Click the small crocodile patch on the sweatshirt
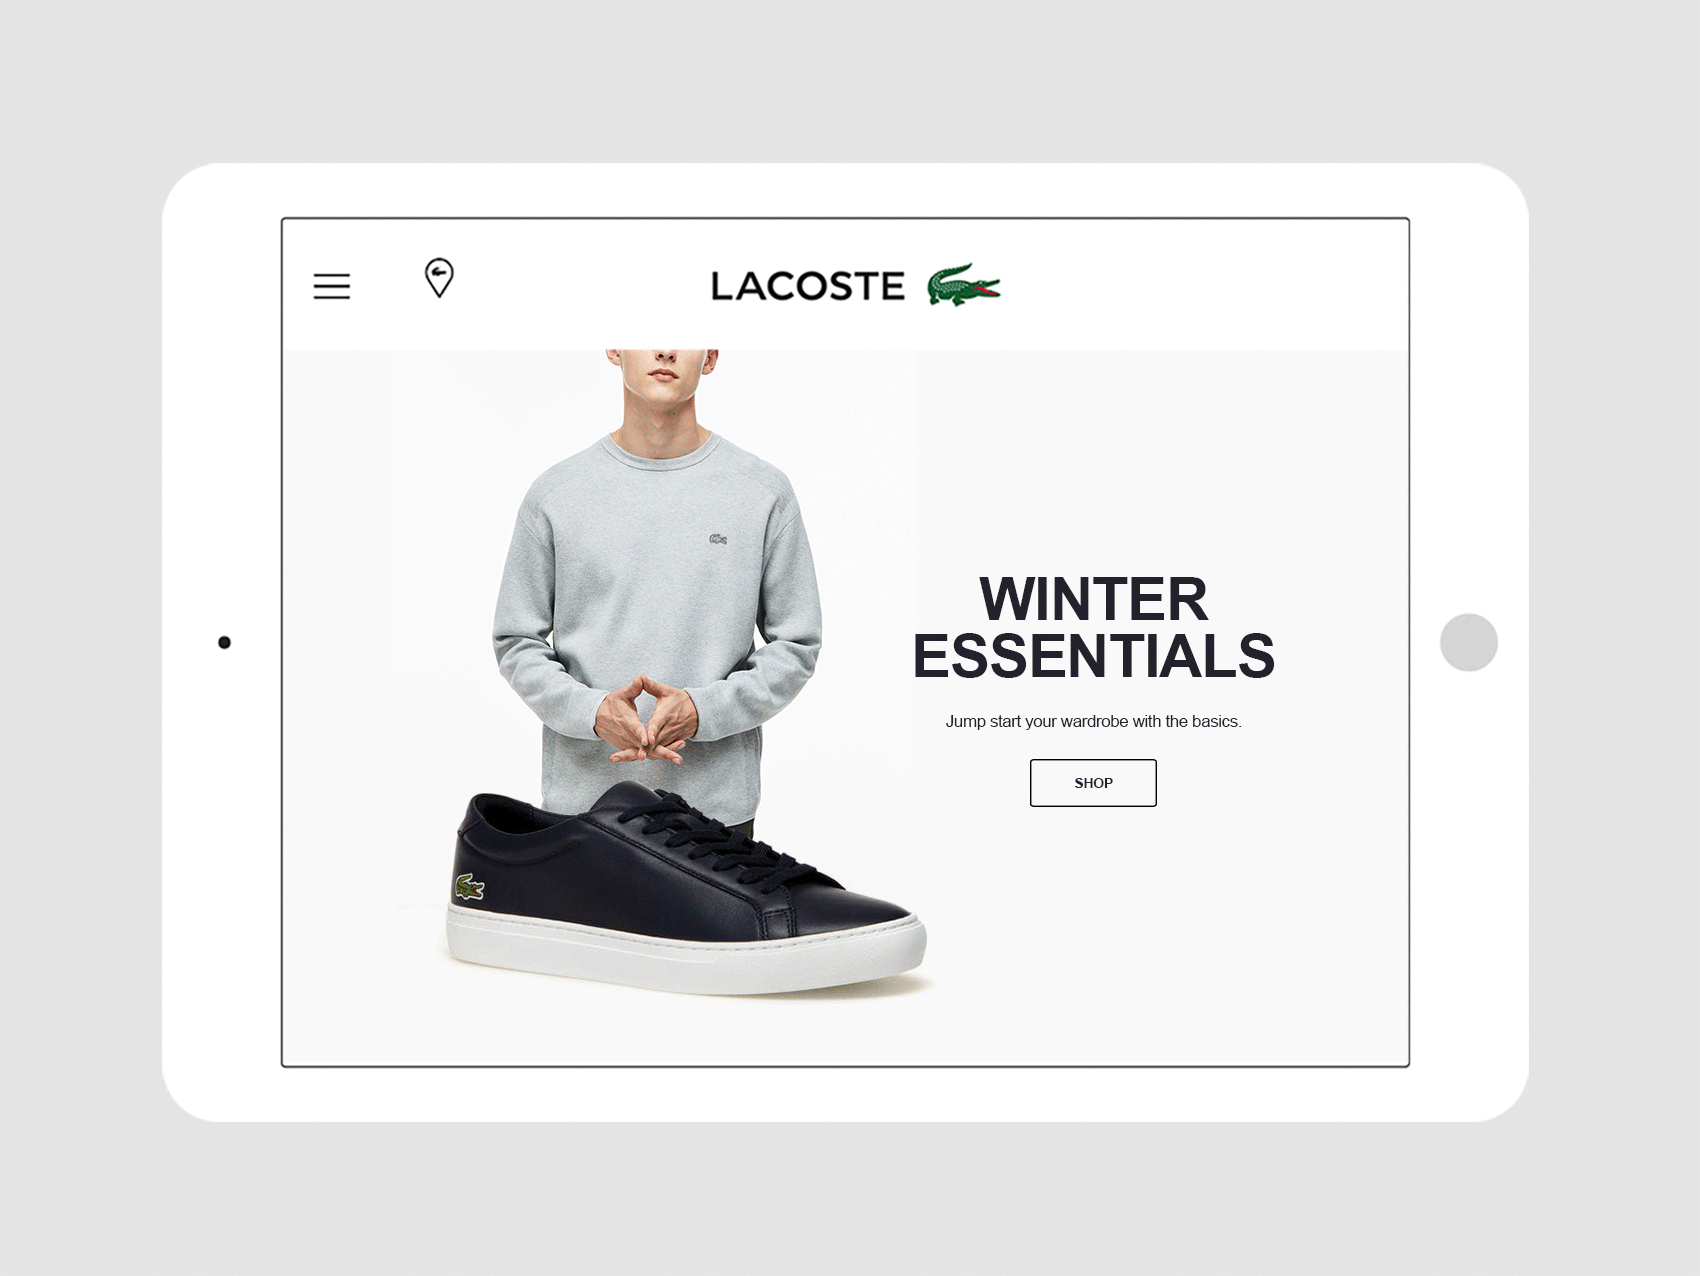 [718, 539]
